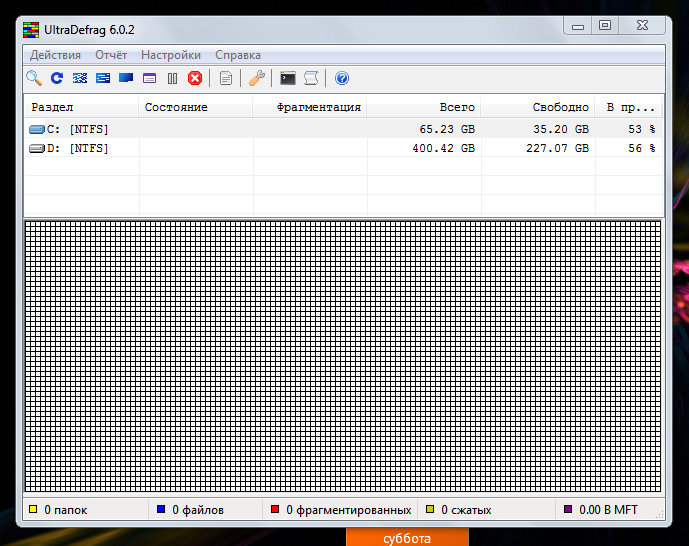The width and height of the screenshot is (689, 546).
Task: Sort by the Раздел column header
Action: [82, 107]
